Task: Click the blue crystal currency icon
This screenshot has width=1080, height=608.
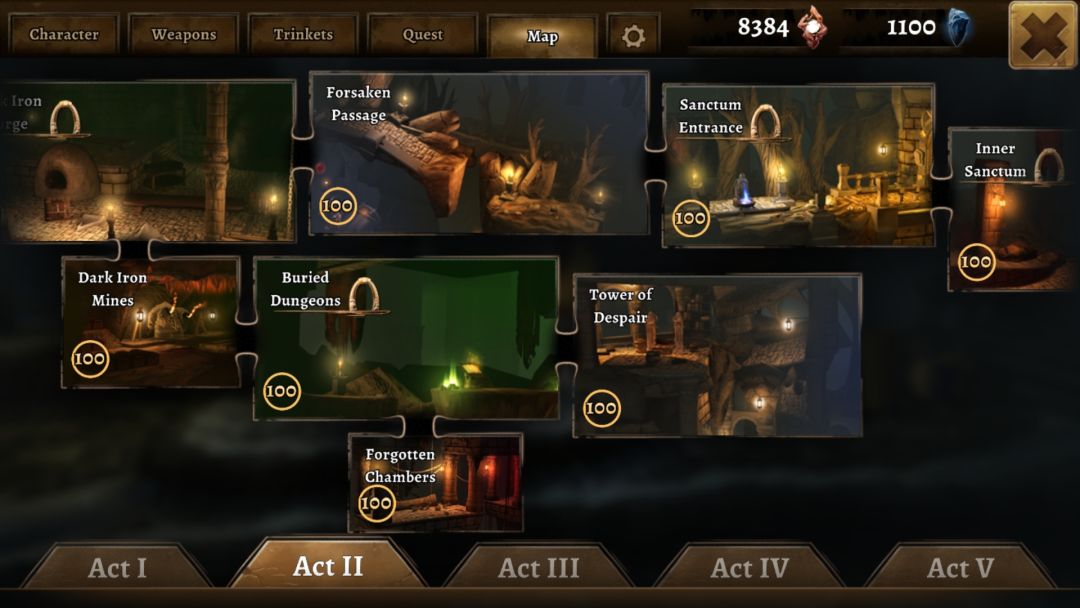Action: pos(957,28)
